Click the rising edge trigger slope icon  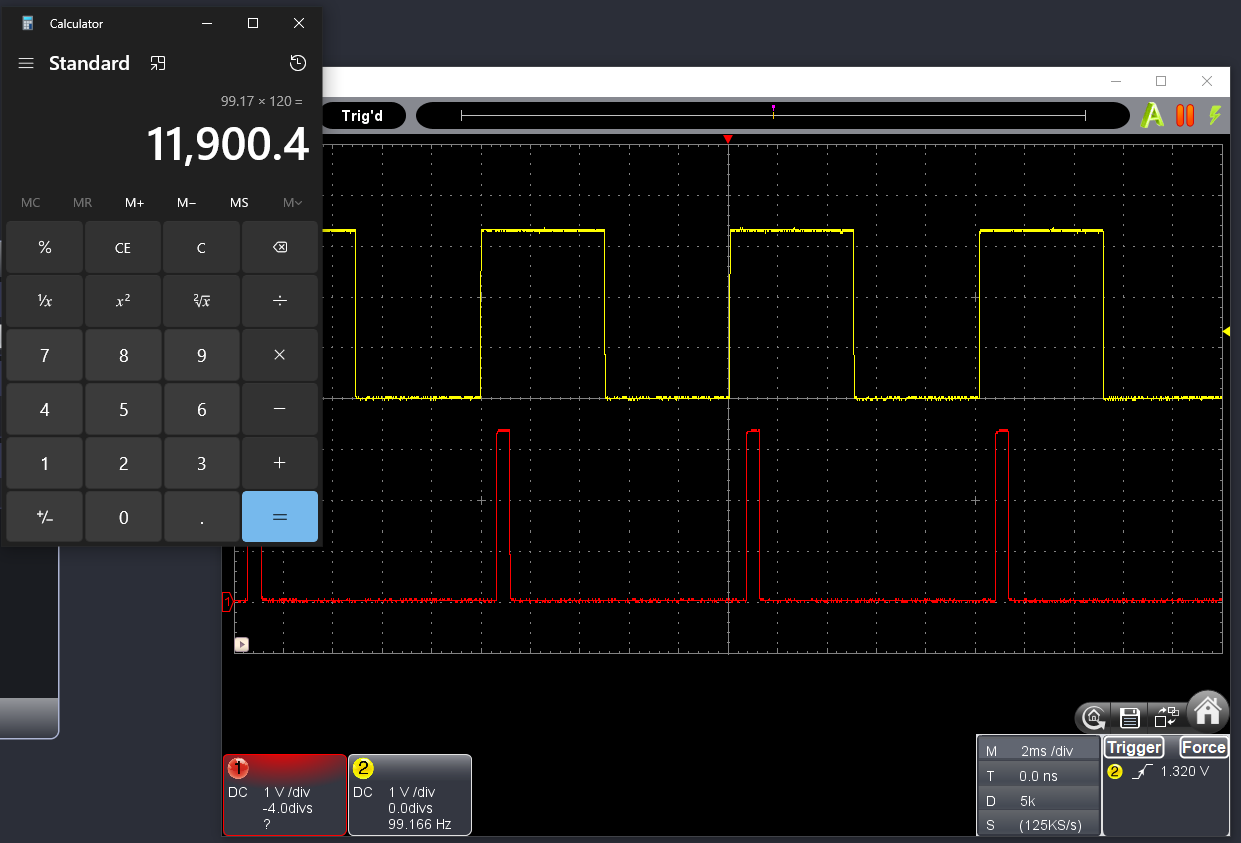point(1143,771)
